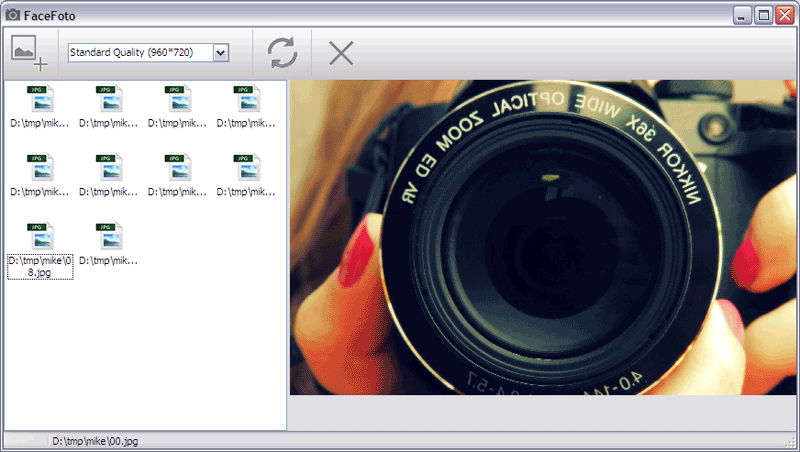Close the FaceFoto window
Image resolution: width=800 pixels, height=452 pixels.
785,16
